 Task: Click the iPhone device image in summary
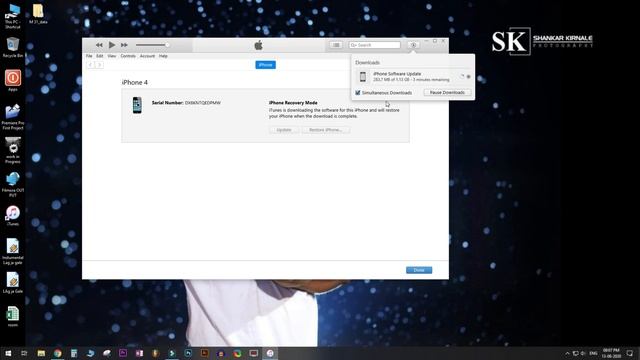(x=137, y=105)
